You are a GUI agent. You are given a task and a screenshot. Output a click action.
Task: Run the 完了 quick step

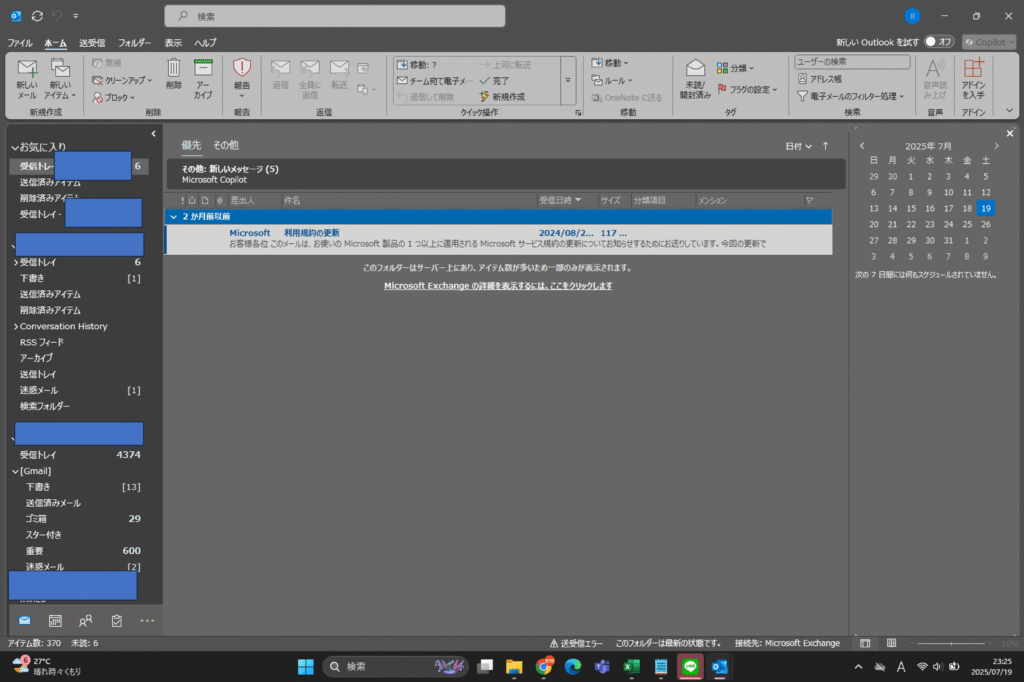[494, 80]
